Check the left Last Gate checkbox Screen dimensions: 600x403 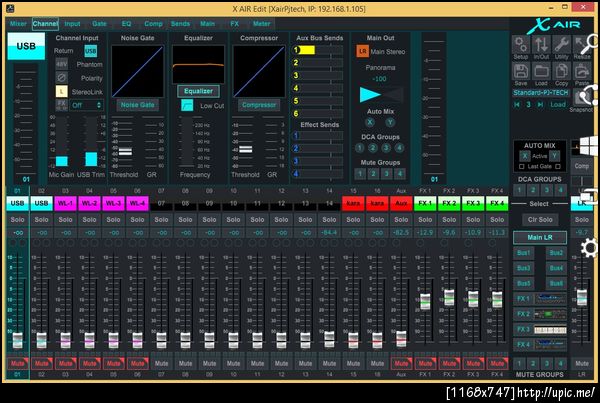[x=521, y=166]
